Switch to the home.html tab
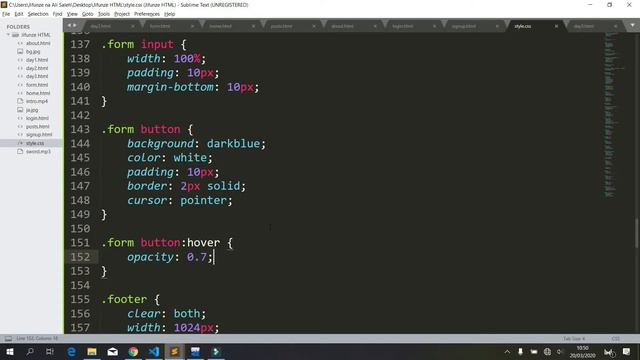 (x=220, y=26)
